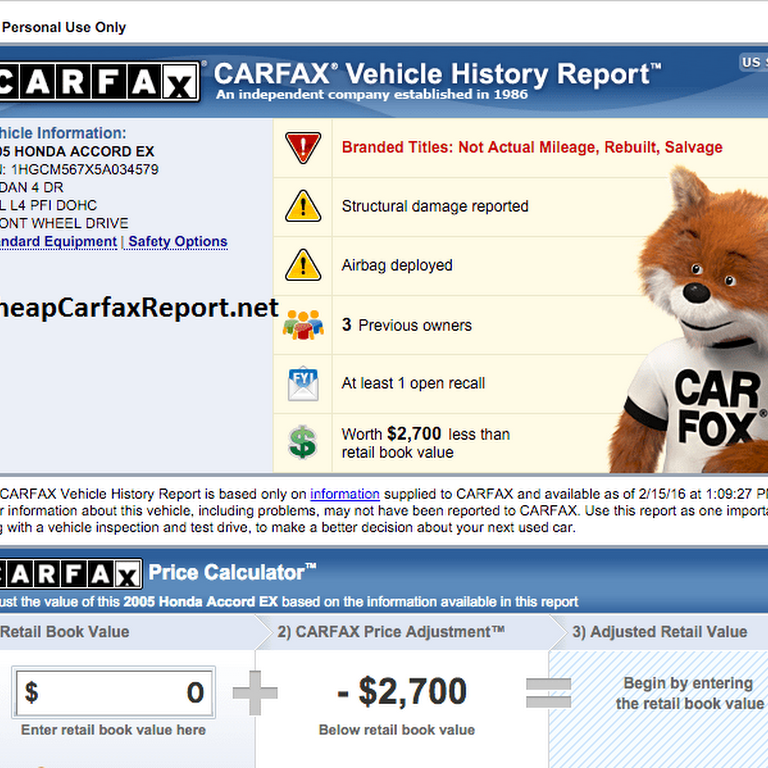
Task: Click the 'Personal Use Only' text
Action: click(64, 27)
